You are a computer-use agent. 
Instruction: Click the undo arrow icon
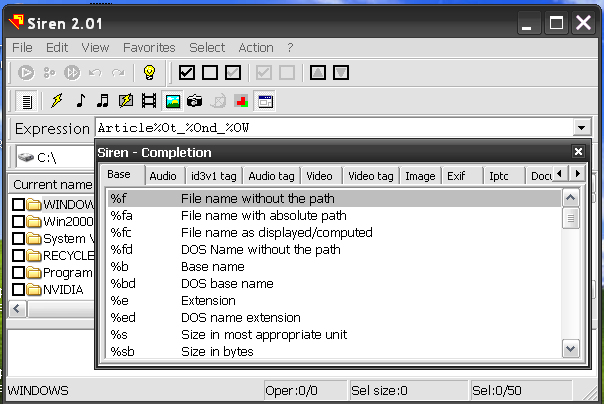click(x=95, y=72)
